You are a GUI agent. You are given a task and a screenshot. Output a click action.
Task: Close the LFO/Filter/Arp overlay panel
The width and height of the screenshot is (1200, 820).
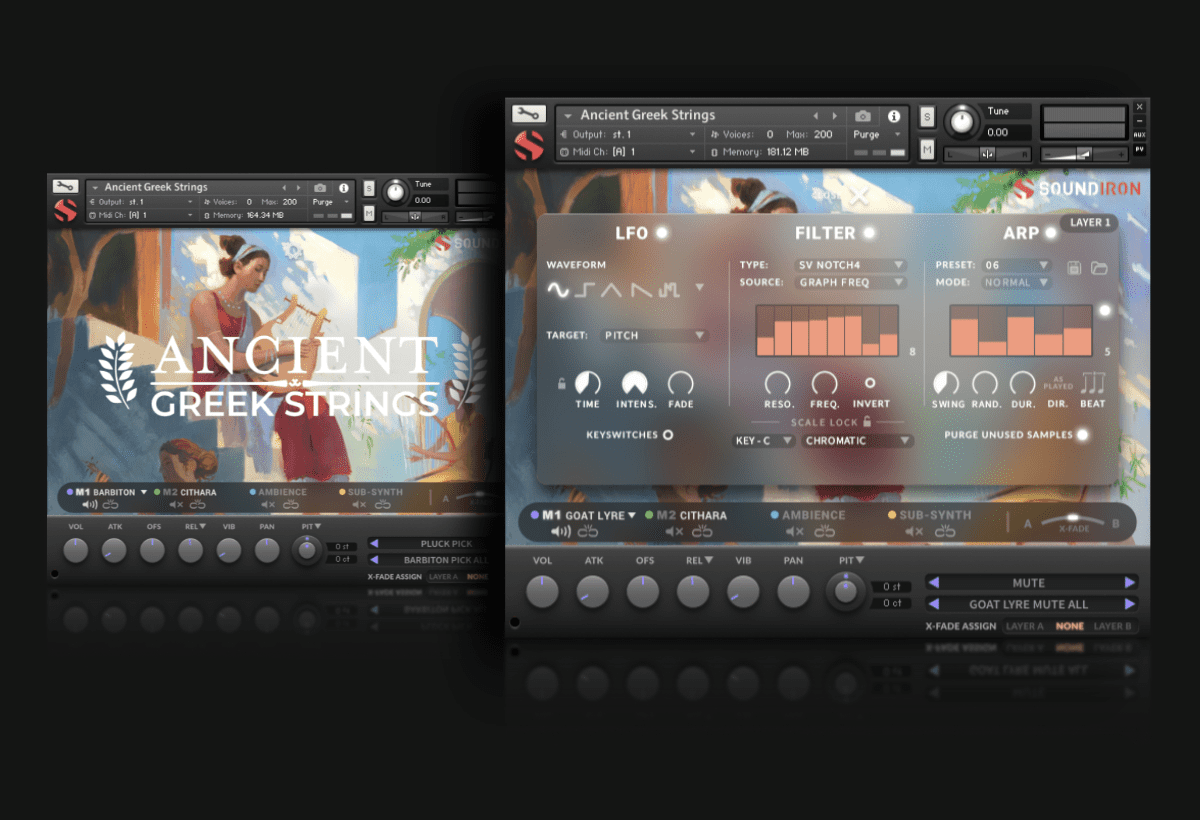pos(860,196)
